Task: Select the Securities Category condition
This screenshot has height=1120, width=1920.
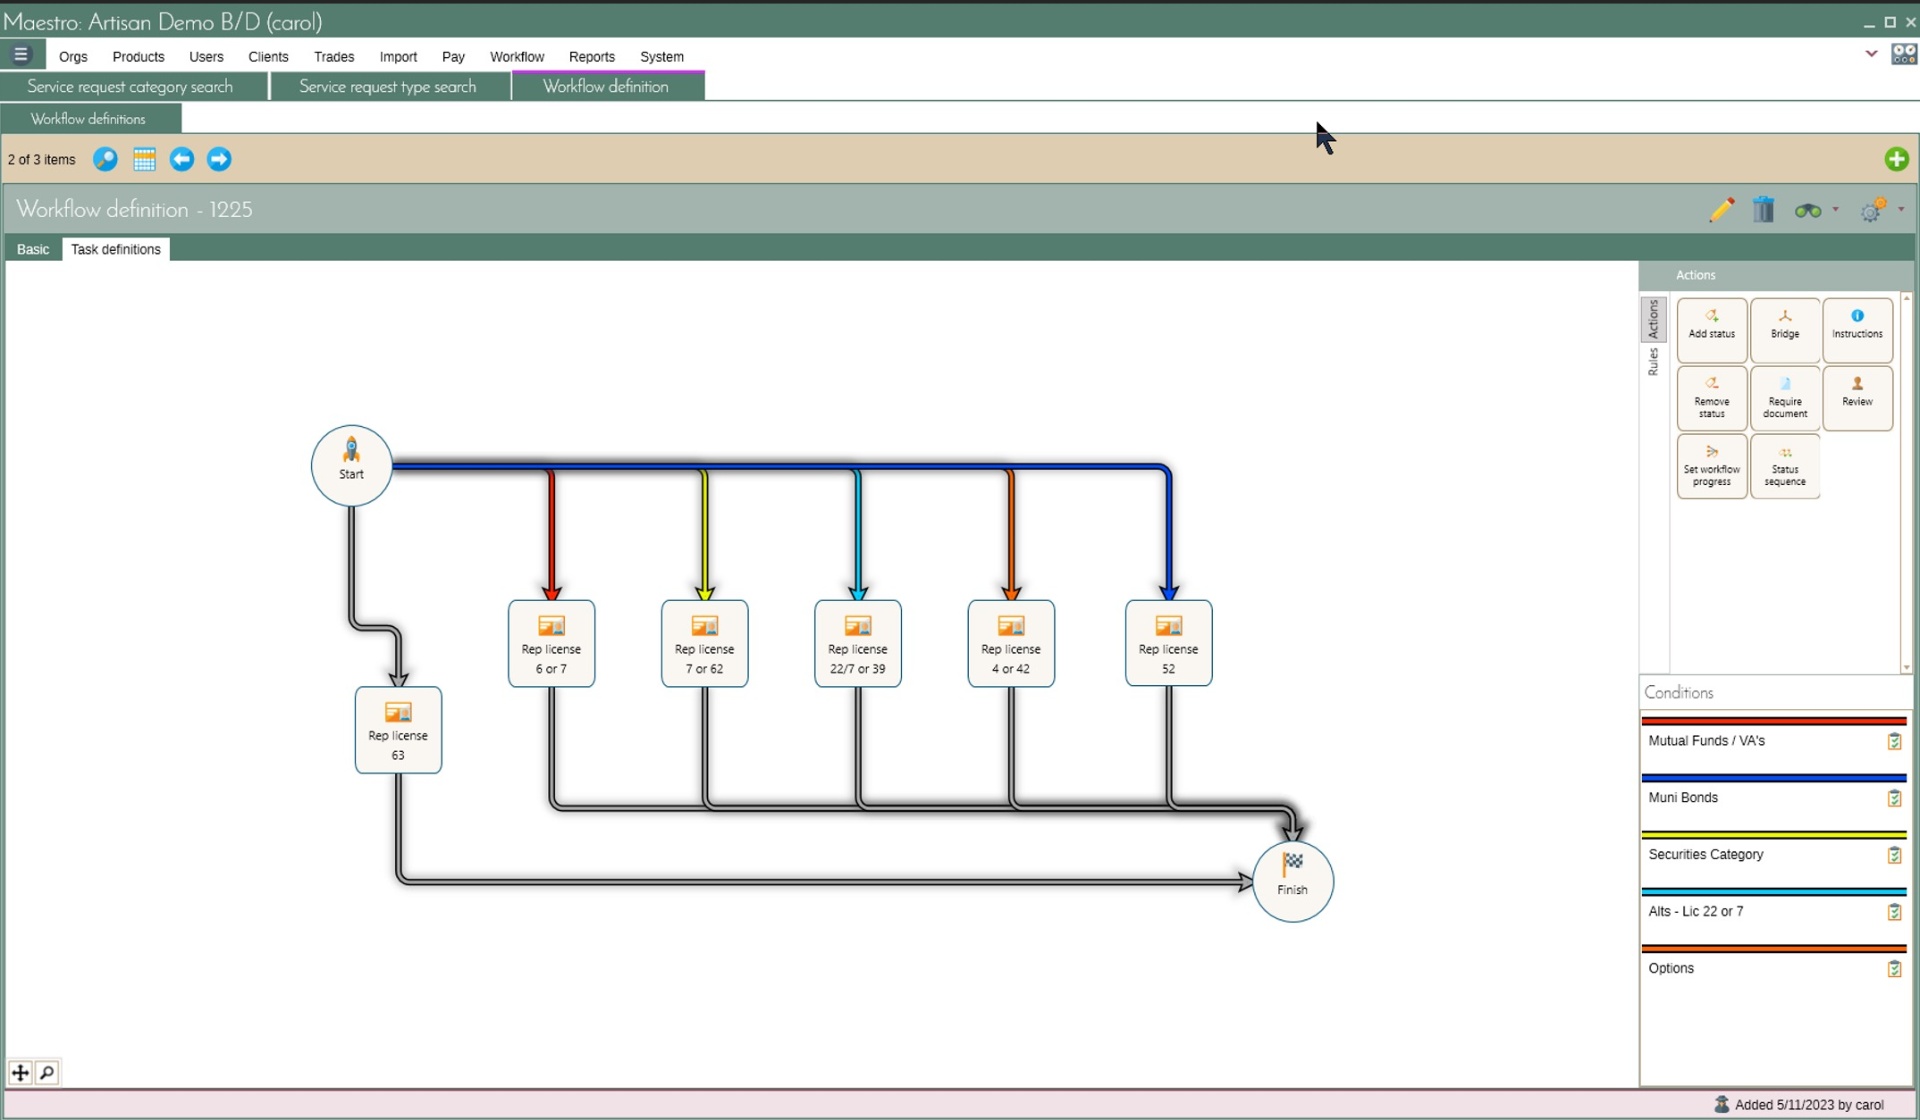Action: point(1773,855)
